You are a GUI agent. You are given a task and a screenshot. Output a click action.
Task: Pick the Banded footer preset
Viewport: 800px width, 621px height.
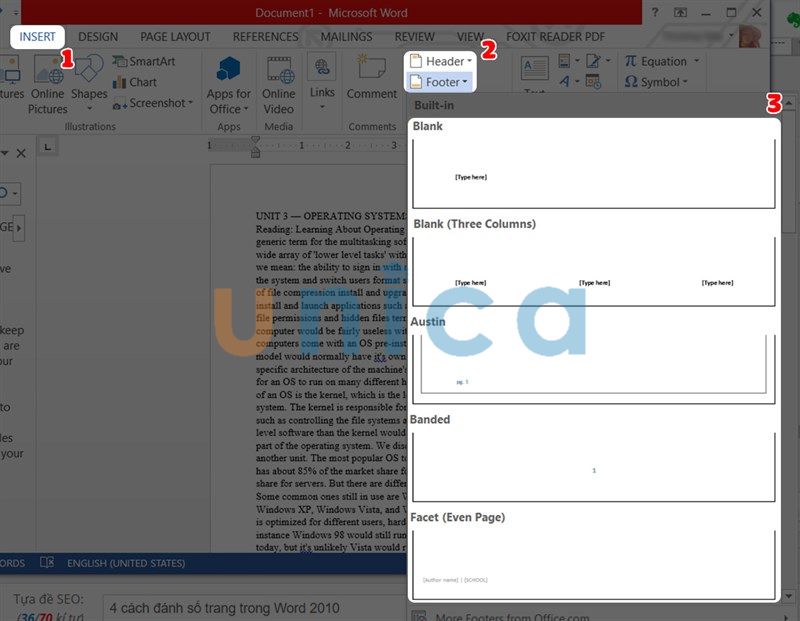click(x=594, y=466)
